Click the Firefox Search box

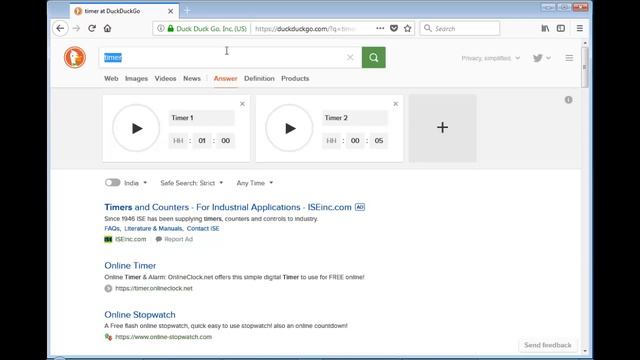pos(460,29)
